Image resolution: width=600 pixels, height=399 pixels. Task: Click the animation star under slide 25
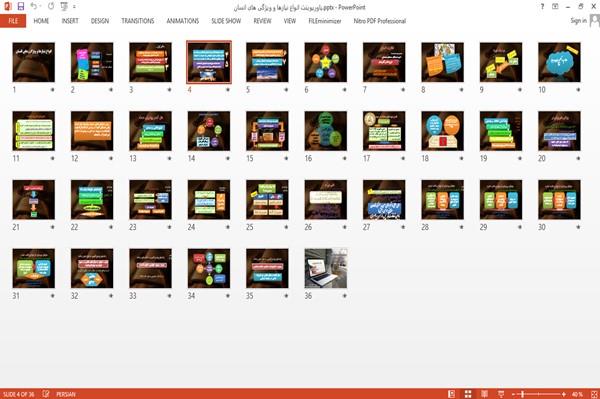pyautogui.click(x=286, y=227)
